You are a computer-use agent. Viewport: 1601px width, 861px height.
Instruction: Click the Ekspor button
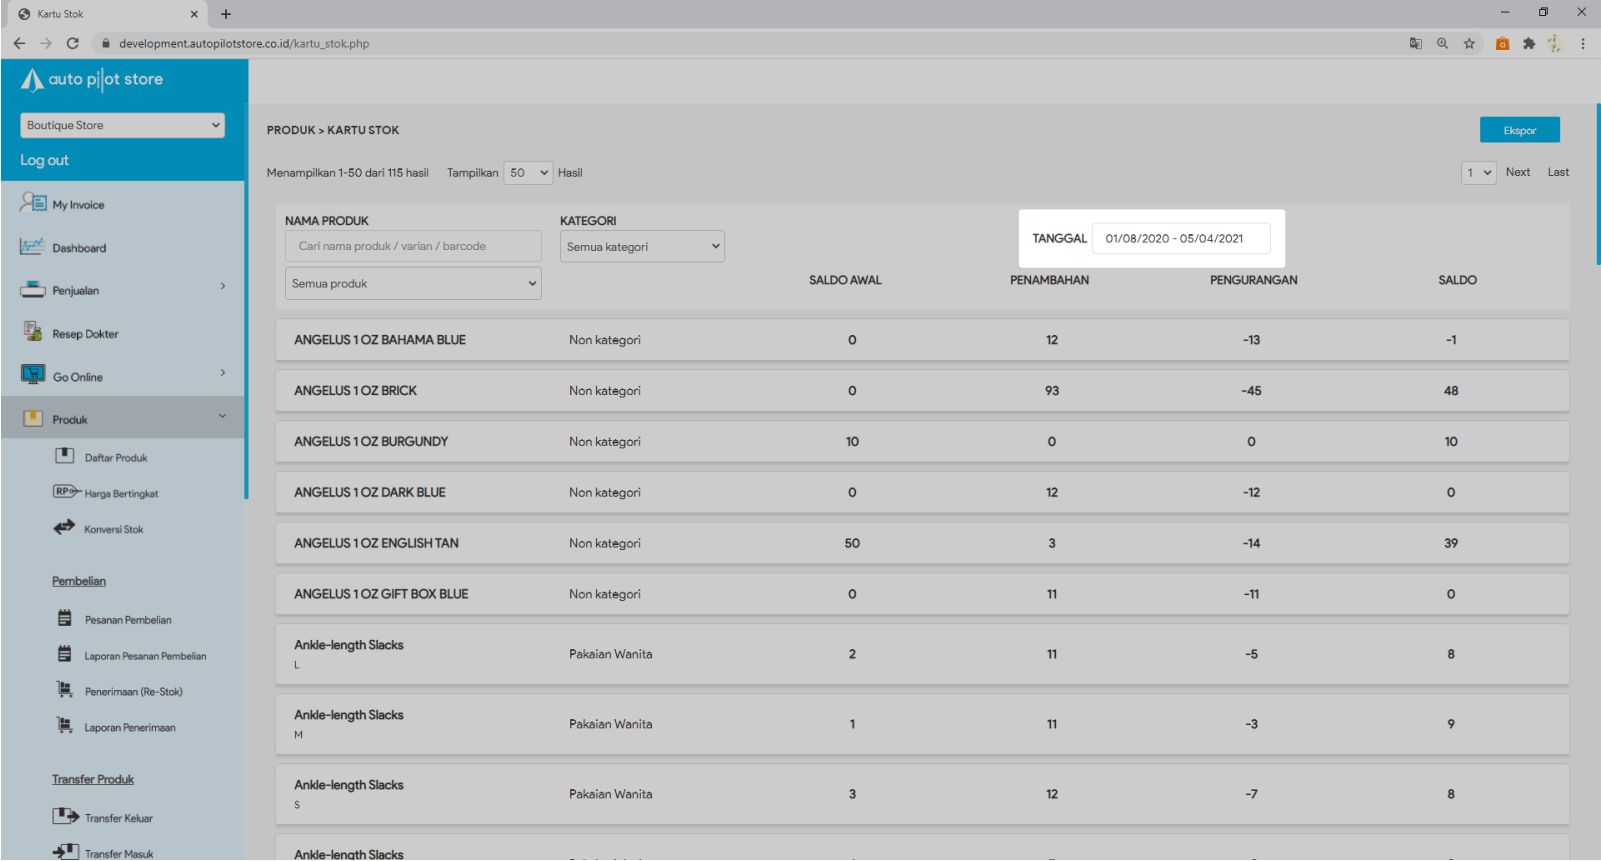pyautogui.click(x=1519, y=130)
